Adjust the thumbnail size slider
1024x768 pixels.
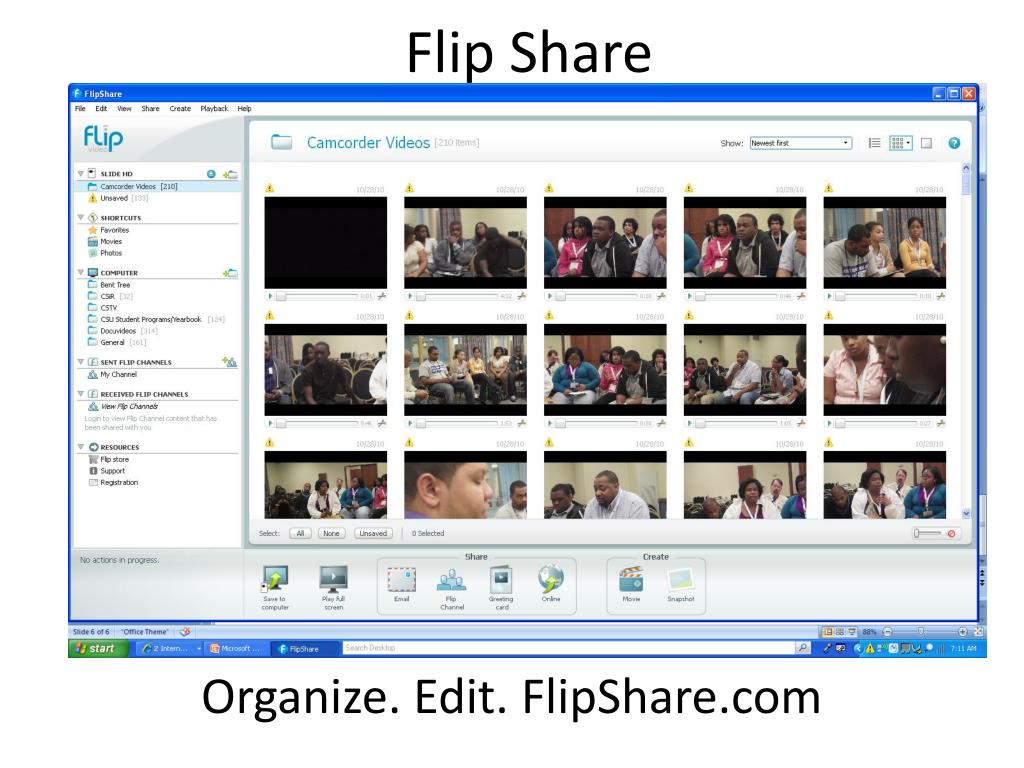(928, 534)
